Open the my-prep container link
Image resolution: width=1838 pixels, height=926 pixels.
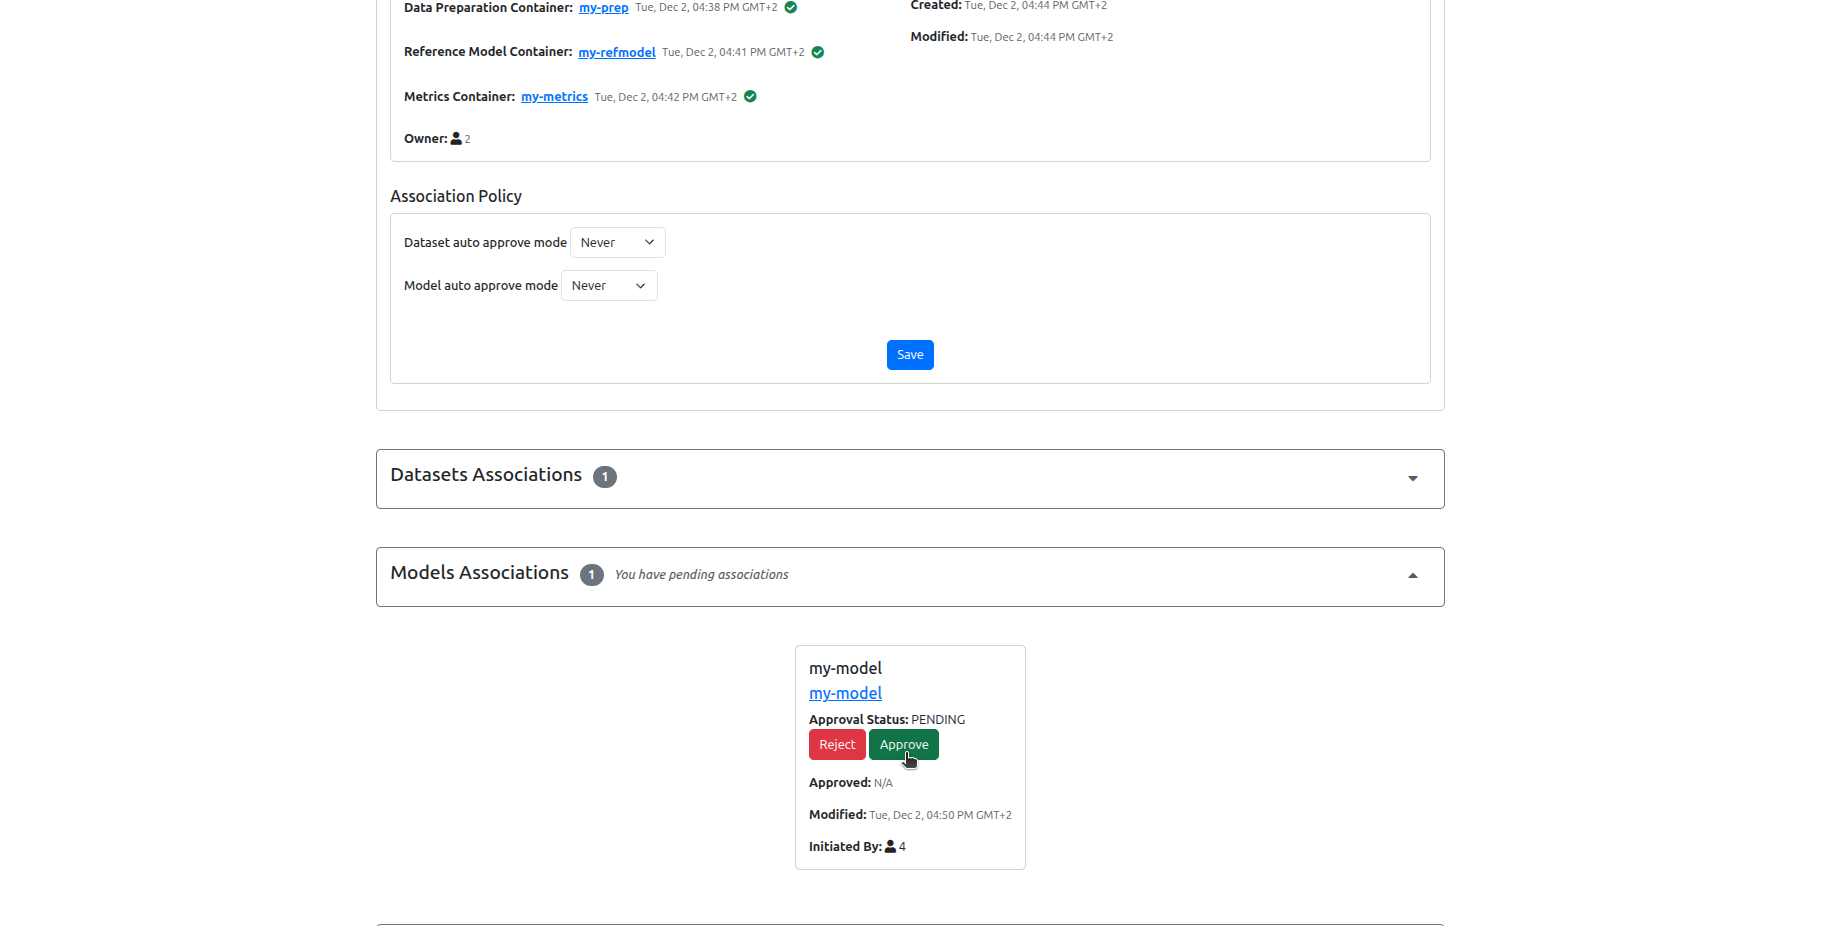(604, 8)
